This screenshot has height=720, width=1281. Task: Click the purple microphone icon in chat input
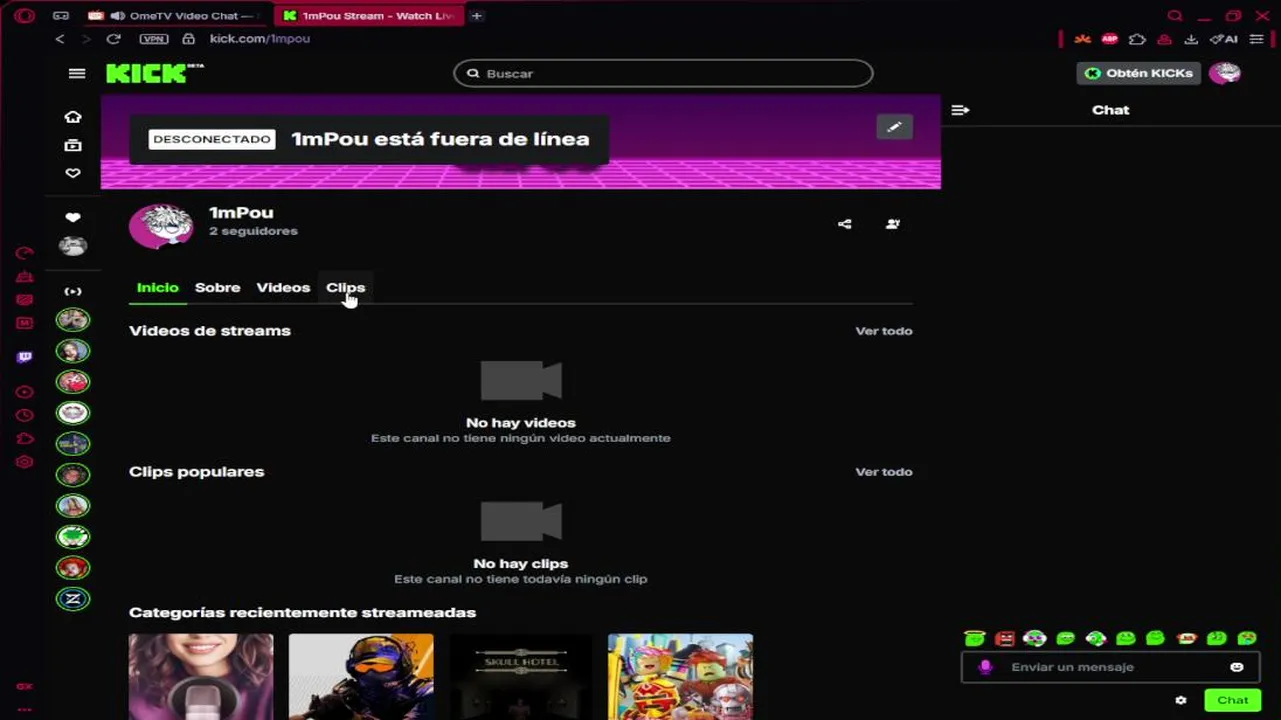pyautogui.click(x=985, y=667)
